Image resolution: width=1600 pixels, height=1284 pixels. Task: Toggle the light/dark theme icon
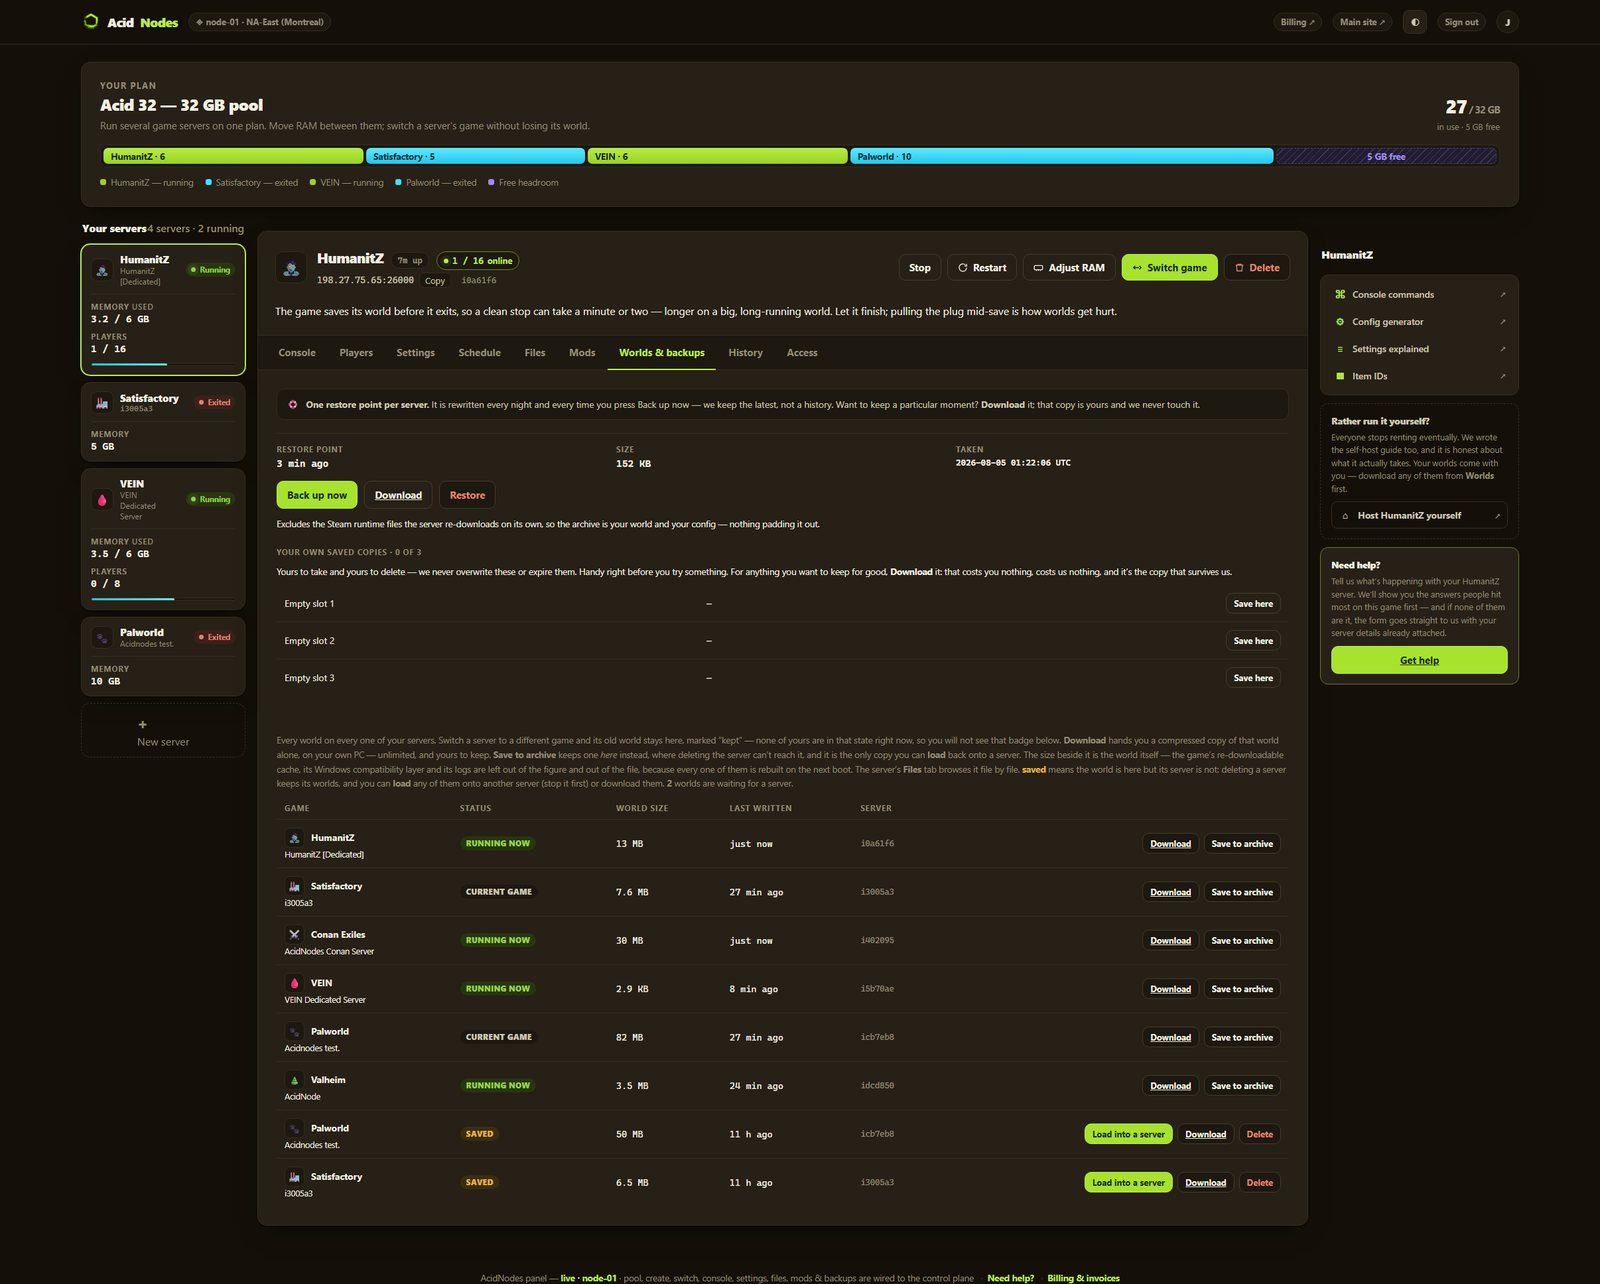tap(1415, 22)
